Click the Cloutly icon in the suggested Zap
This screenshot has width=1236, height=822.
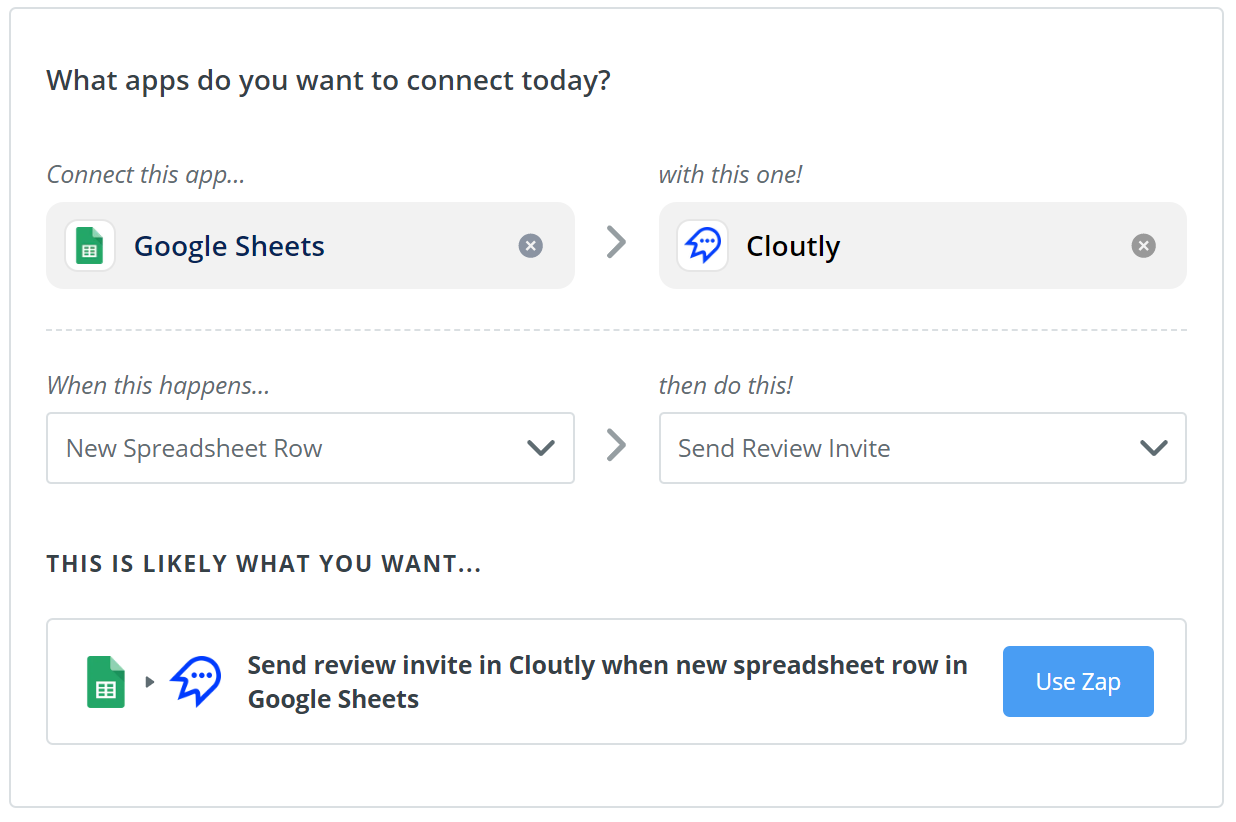196,682
